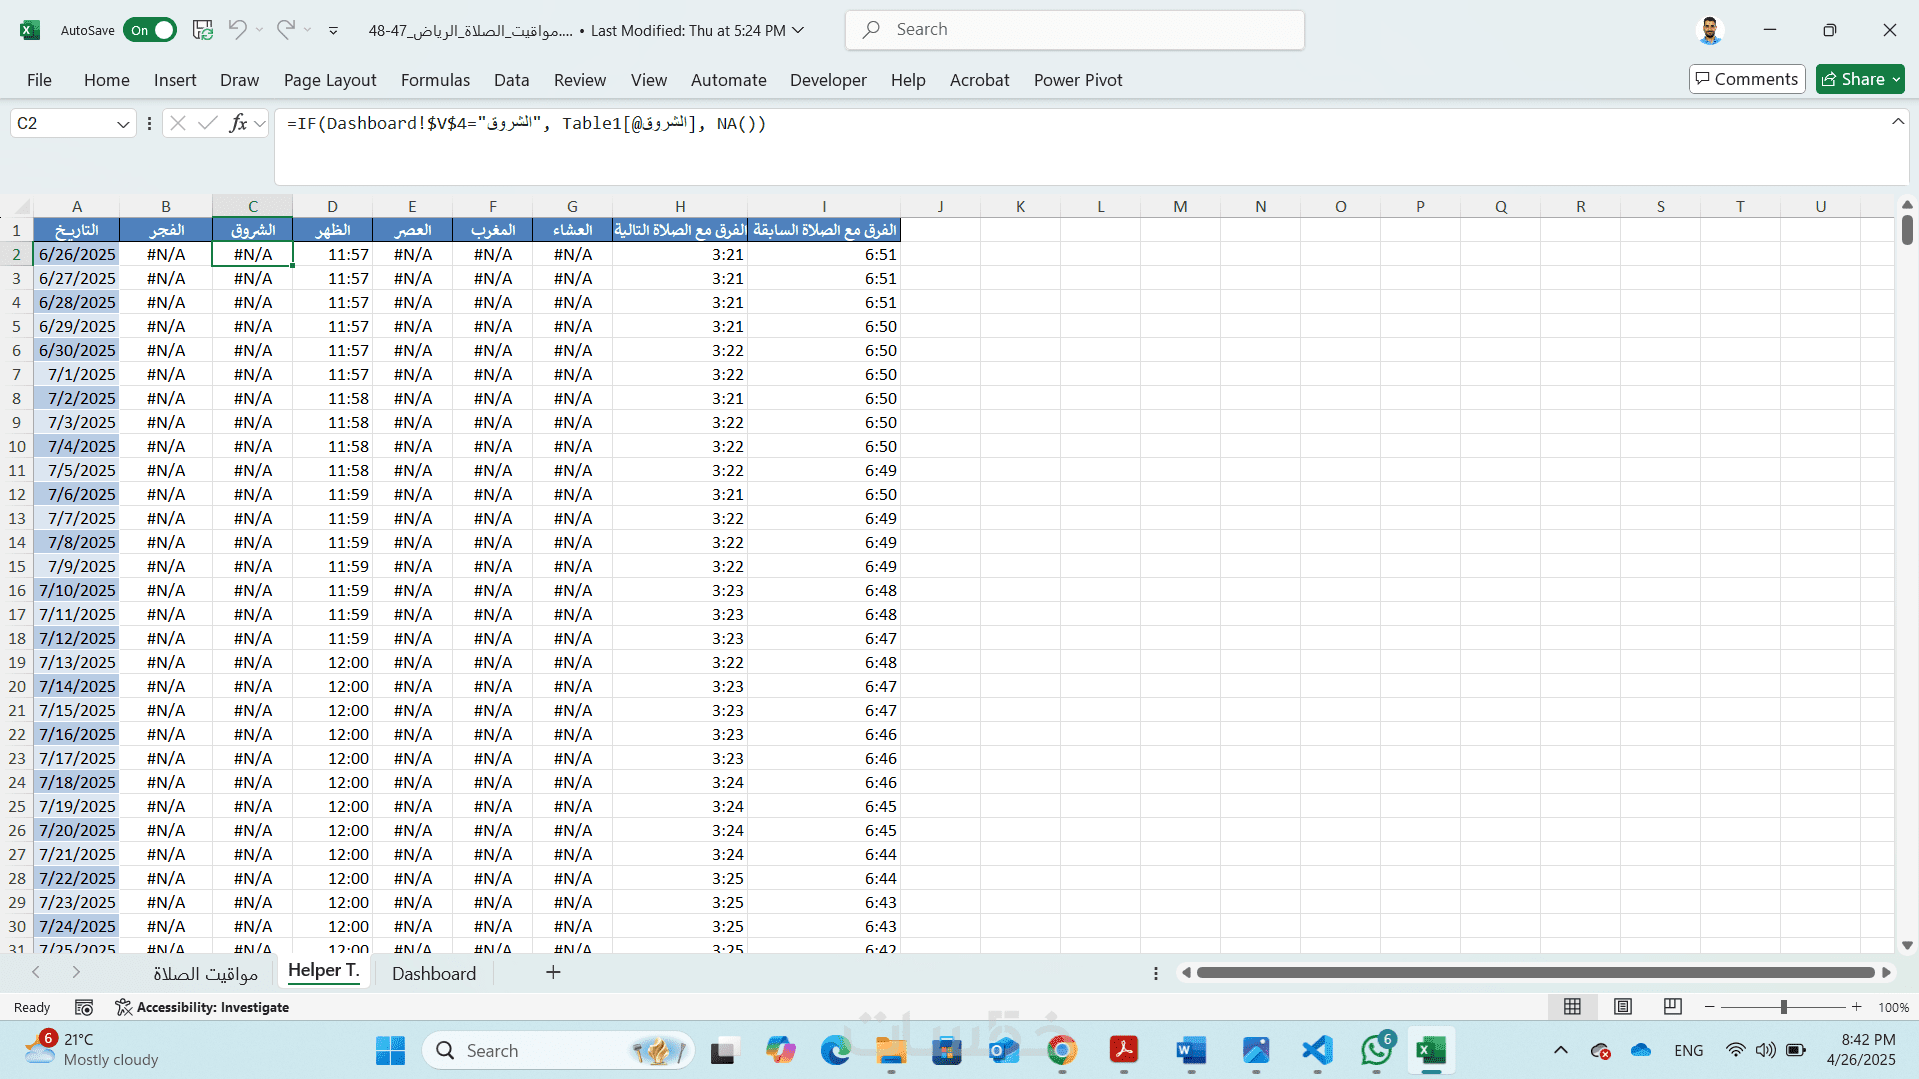Toggle the AutoSave switch
The image size is (1919, 1079).
coord(150,30)
